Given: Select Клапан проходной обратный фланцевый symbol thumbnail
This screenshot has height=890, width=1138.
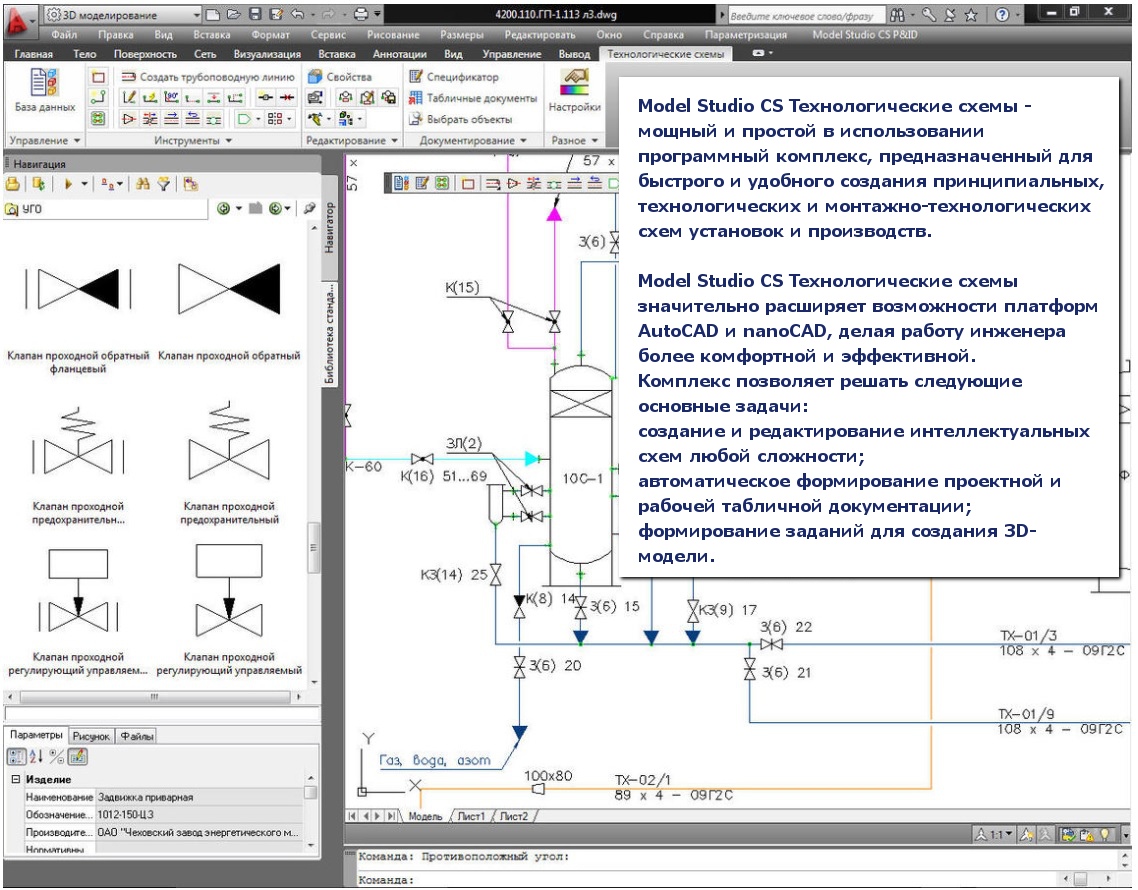Looking at the screenshot, I should [x=78, y=289].
